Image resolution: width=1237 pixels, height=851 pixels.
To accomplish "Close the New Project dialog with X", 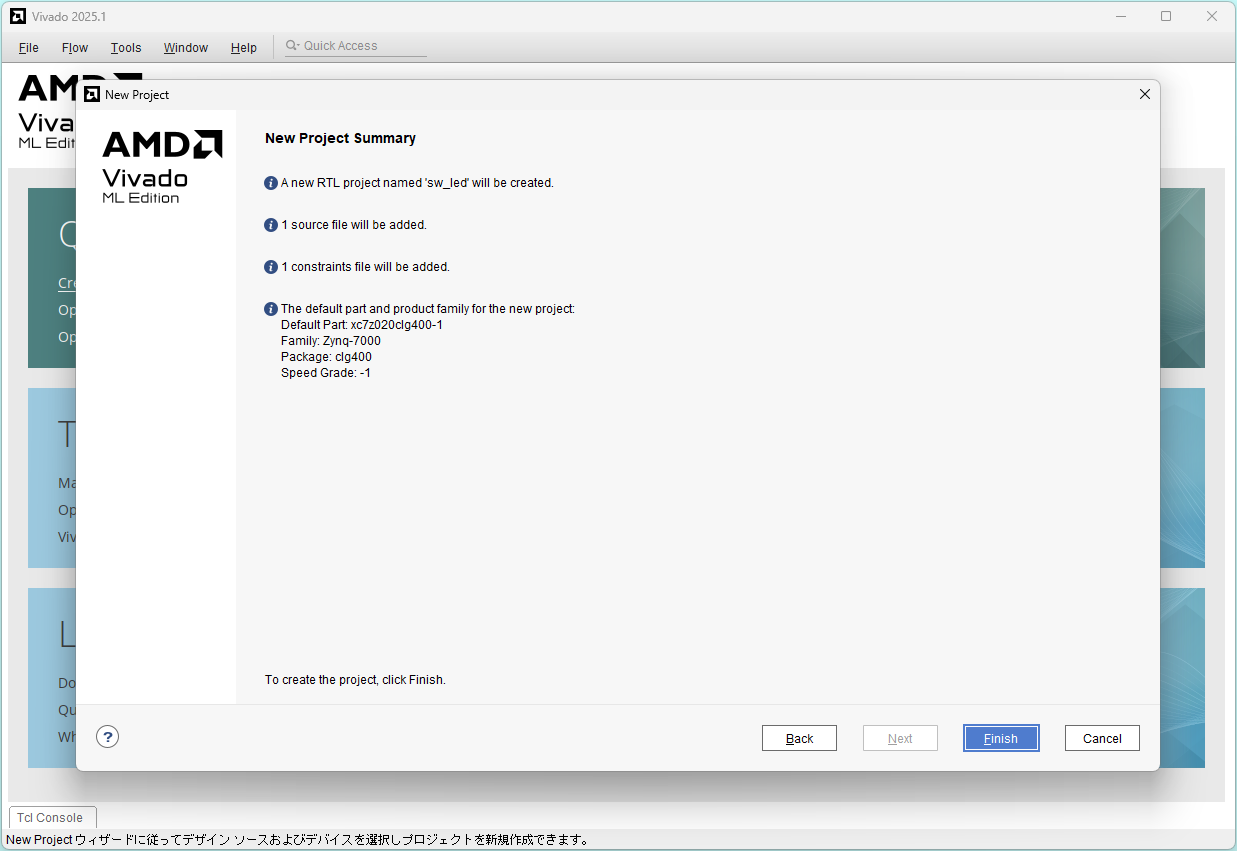I will coord(1144,94).
